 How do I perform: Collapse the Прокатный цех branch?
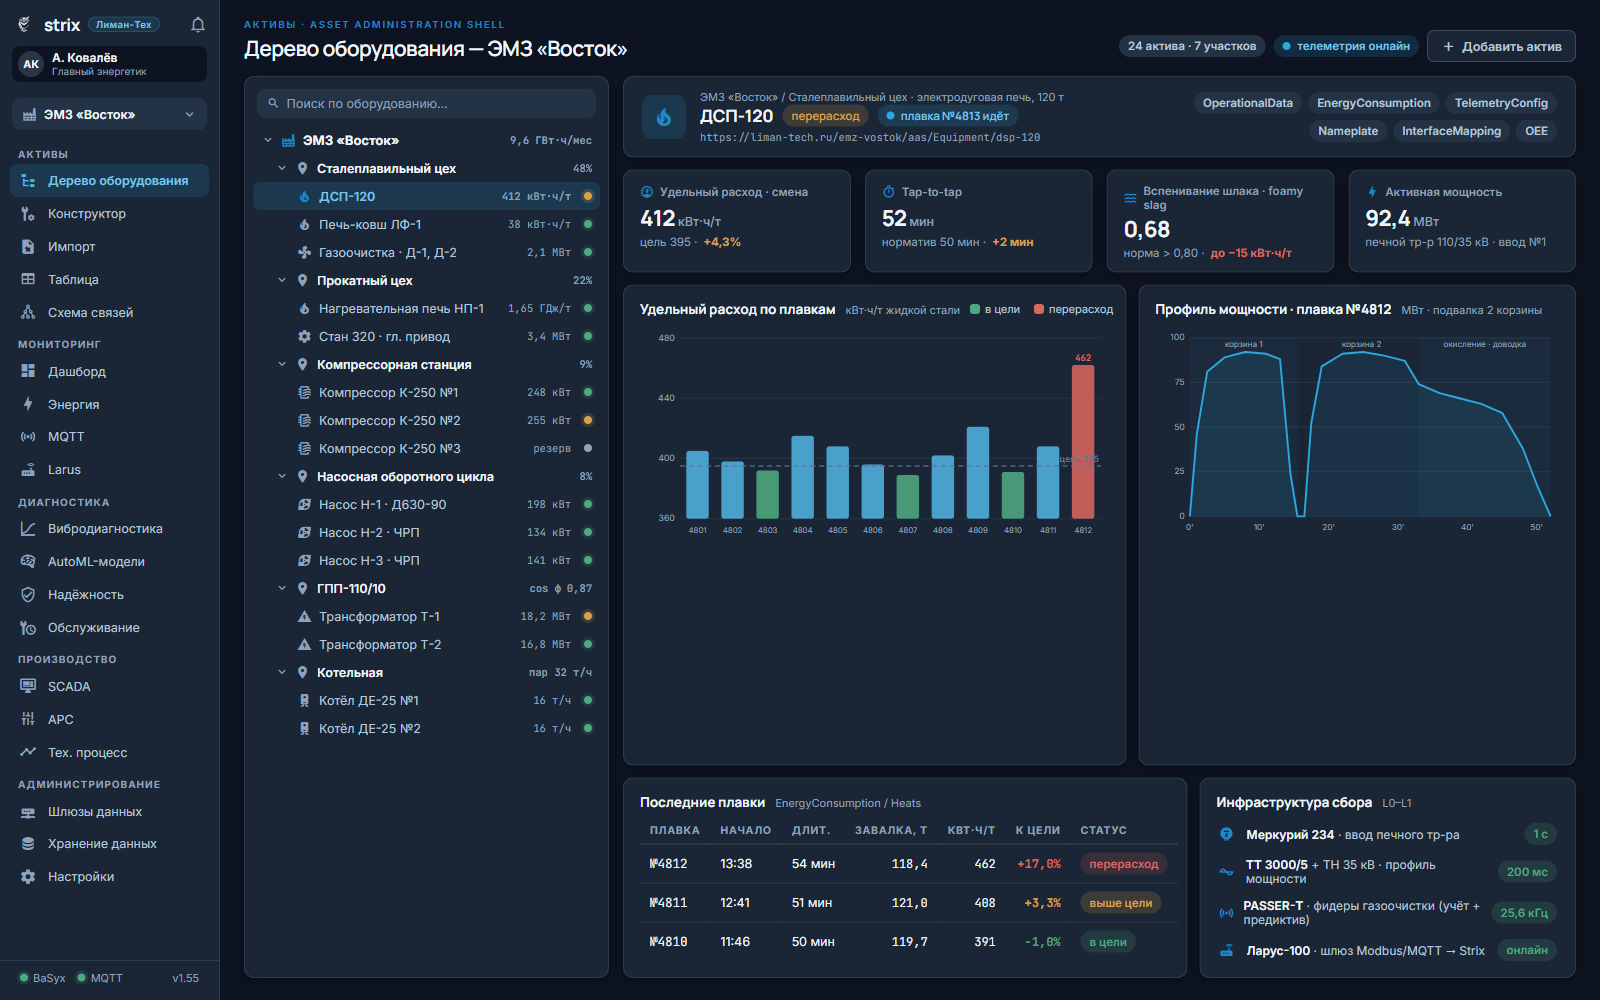[x=282, y=281]
